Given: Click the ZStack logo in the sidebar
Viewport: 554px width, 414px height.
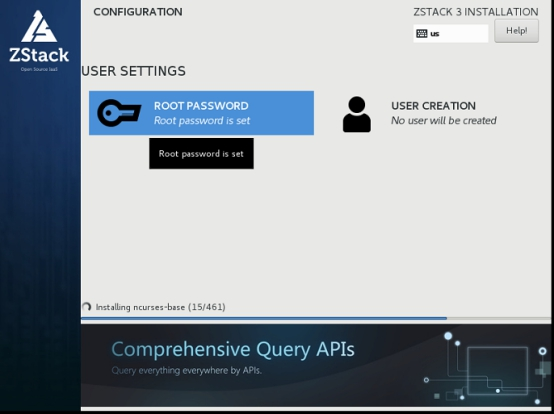Looking at the screenshot, I should (x=39, y=41).
